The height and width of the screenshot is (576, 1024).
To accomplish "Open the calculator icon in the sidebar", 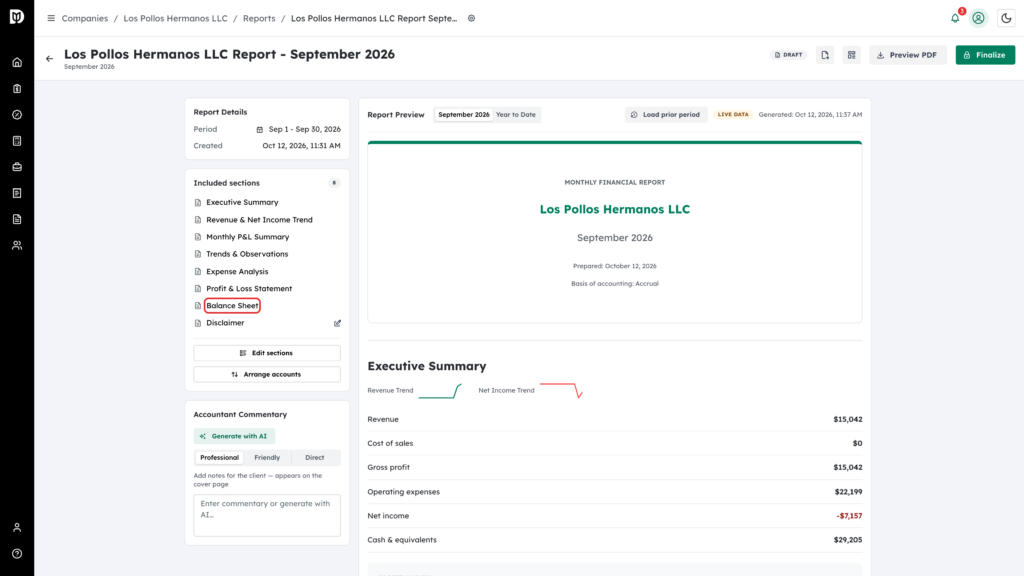I will (x=17, y=141).
